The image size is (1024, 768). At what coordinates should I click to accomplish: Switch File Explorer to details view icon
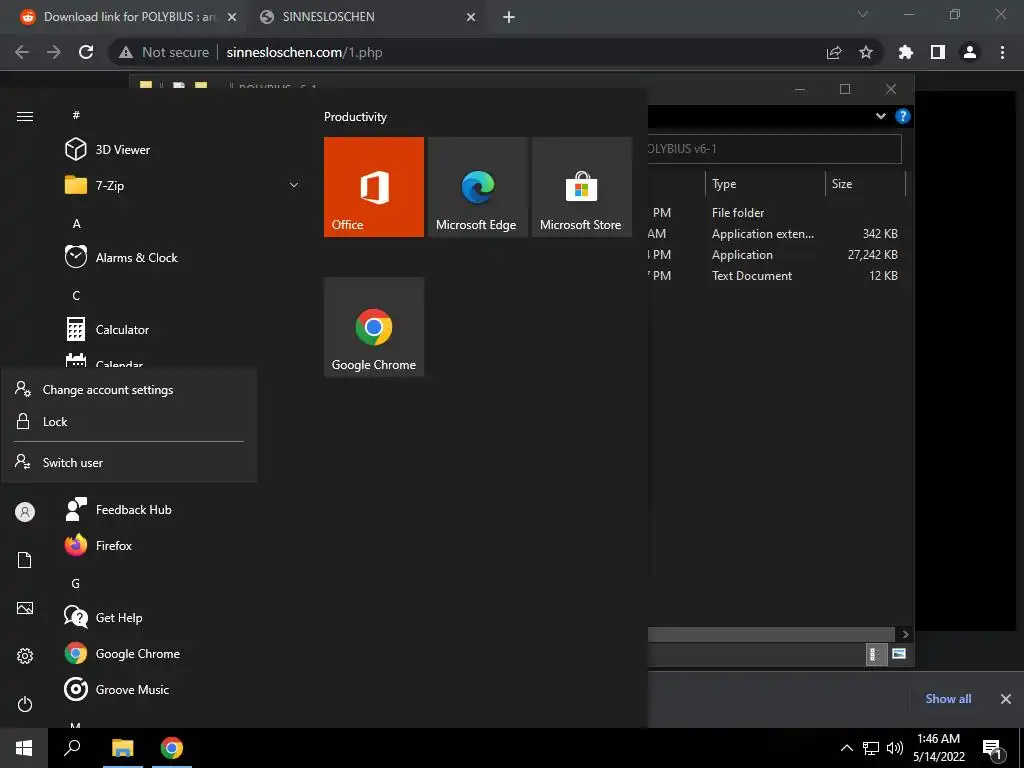pyautogui.click(x=875, y=654)
